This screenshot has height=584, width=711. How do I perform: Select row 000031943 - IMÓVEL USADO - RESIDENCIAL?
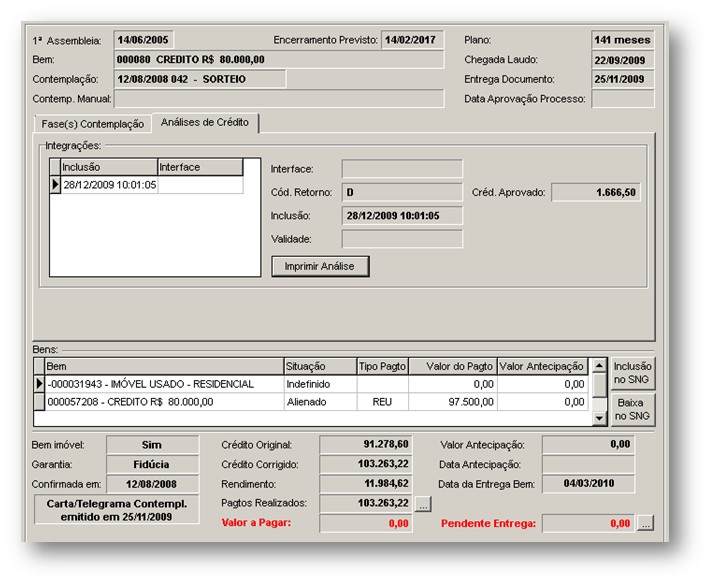311,384
